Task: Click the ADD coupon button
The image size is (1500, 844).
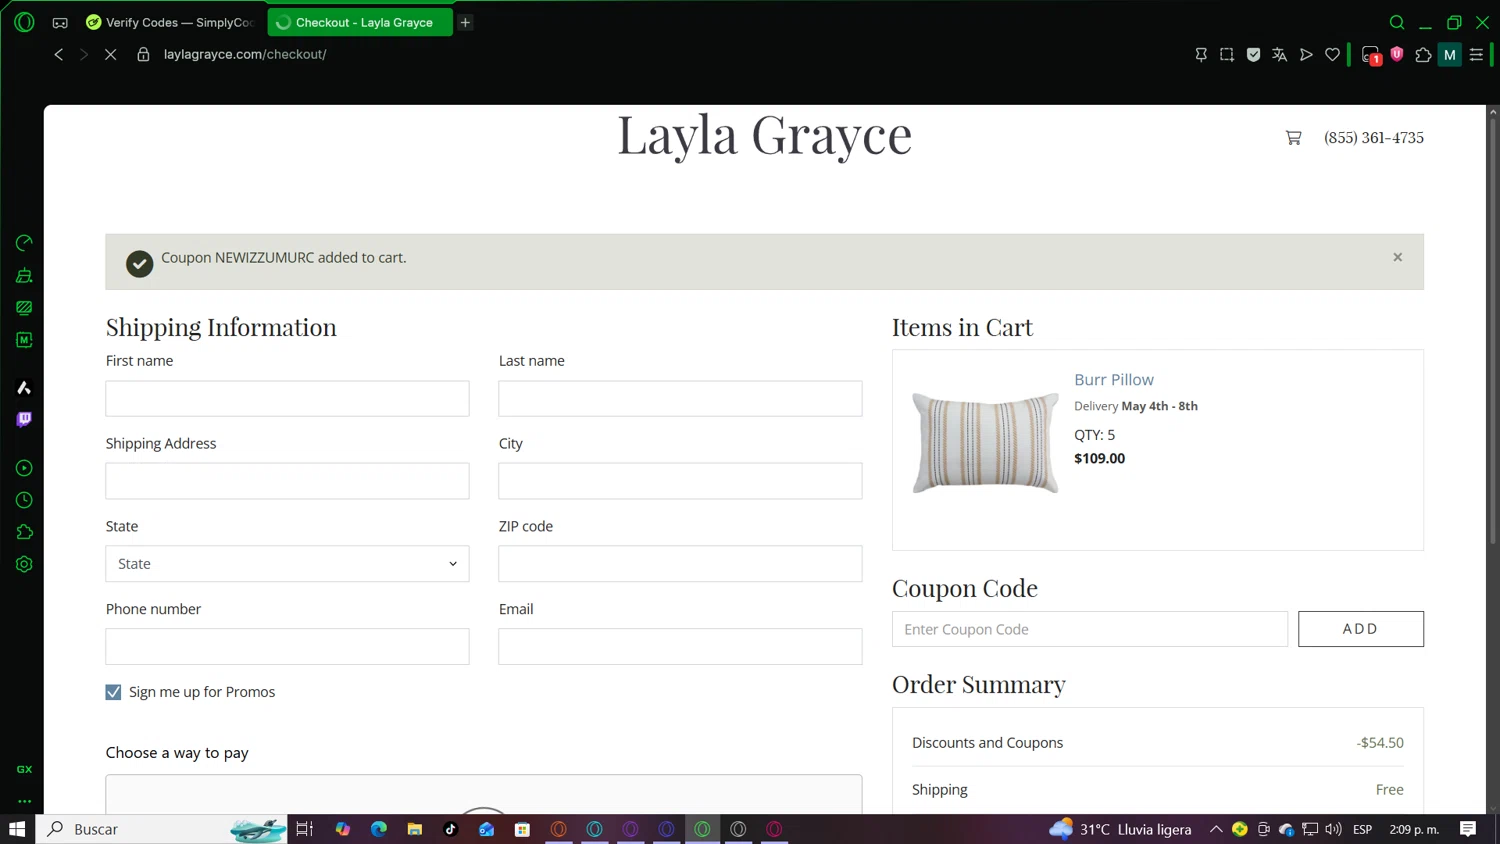Action: pos(1360,629)
